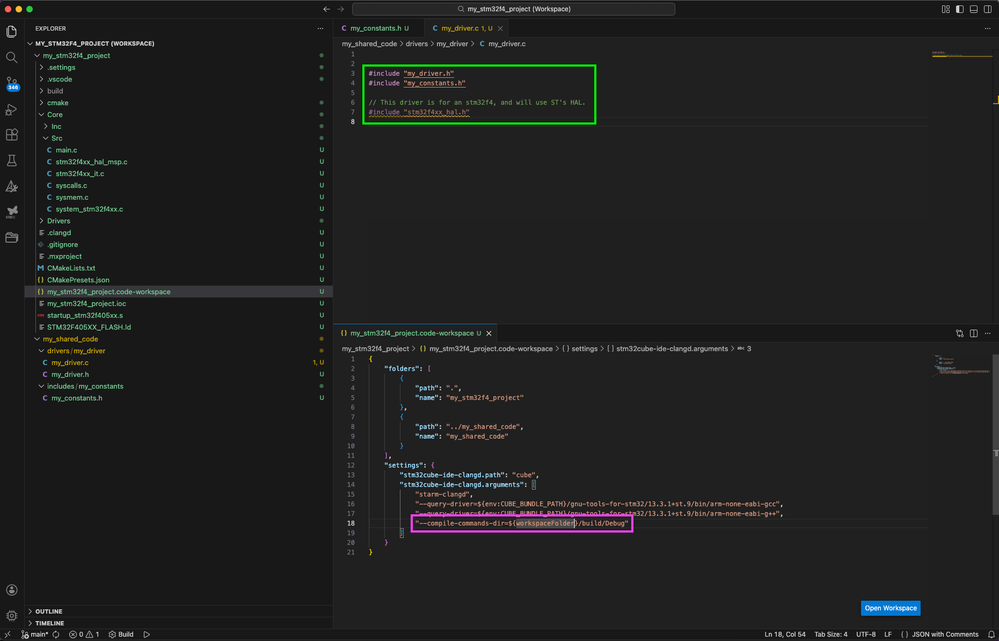
Task: Toggle the primary side bar visibility
Action: pos(959,9)
